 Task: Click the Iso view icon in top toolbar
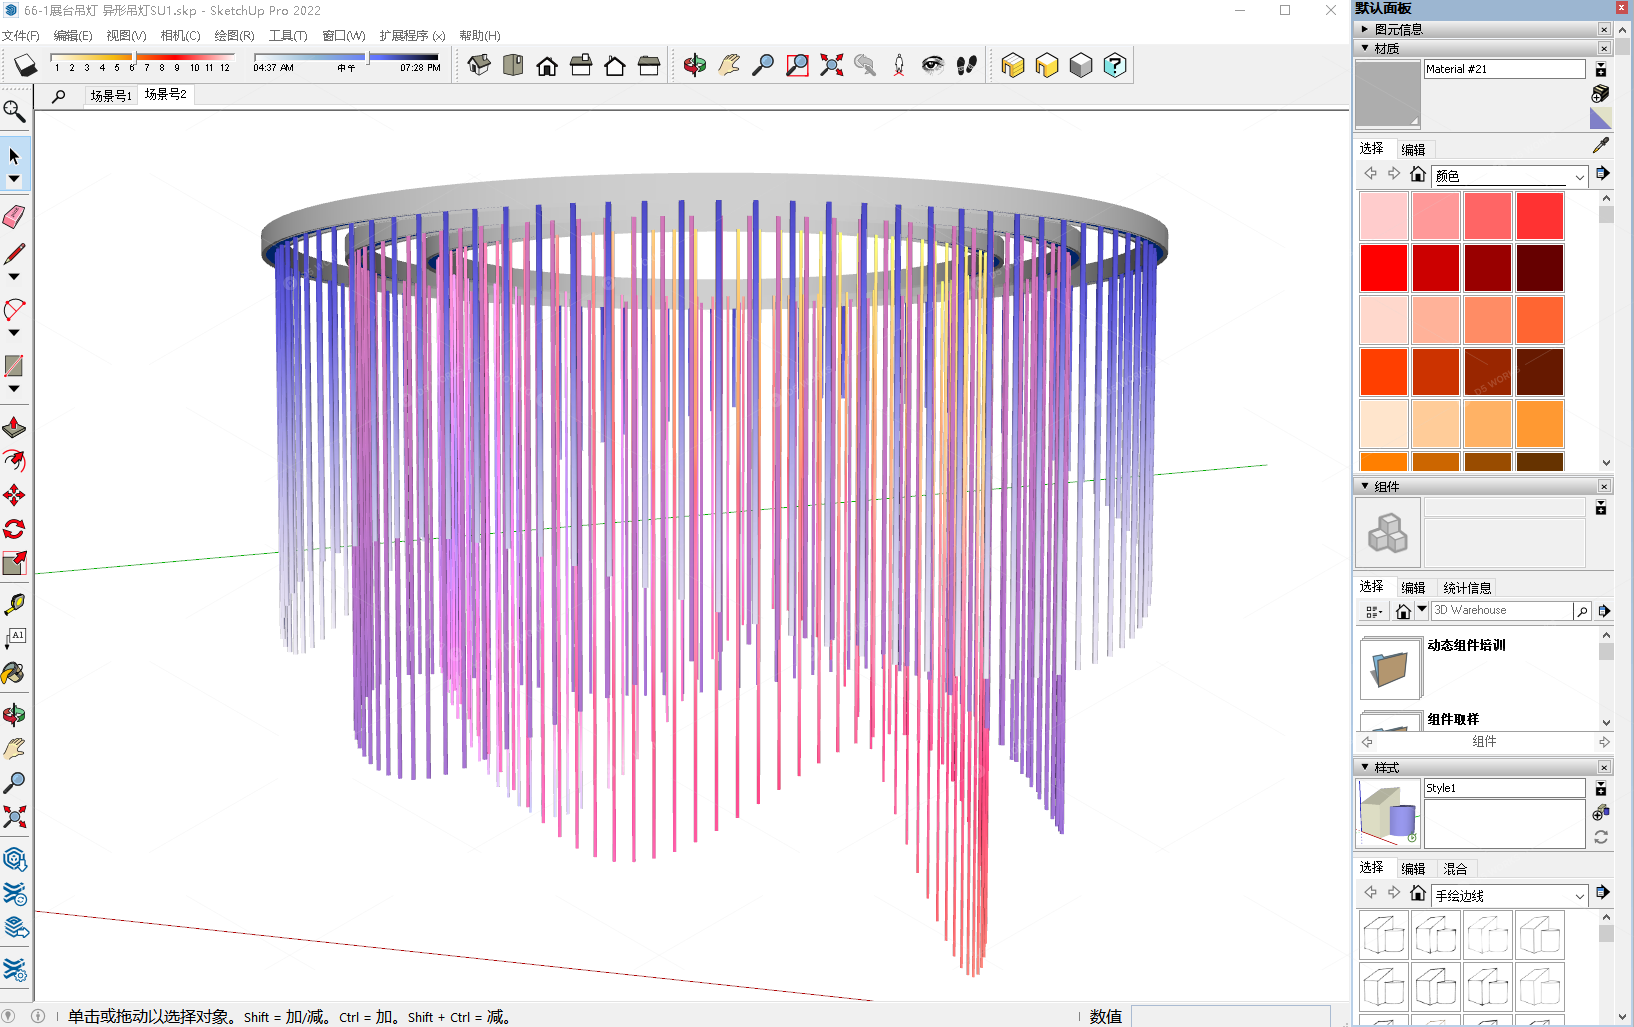coord(479,66)
